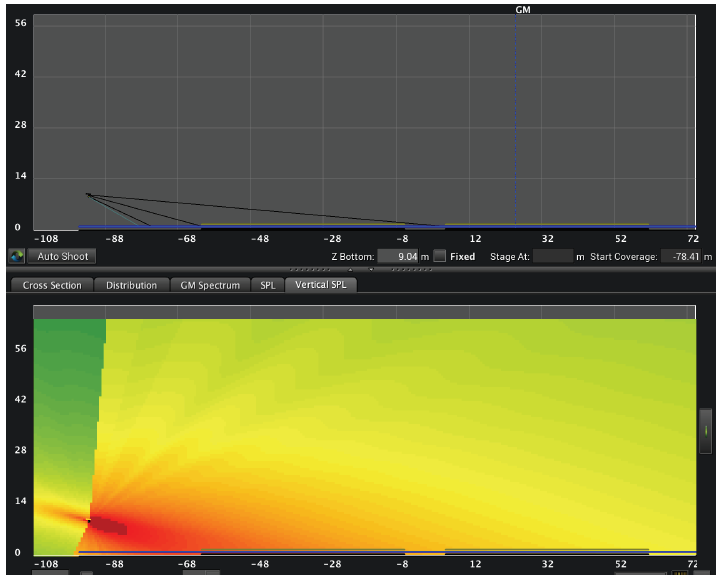723x579 pixels.
Task: Click the small icon left of Auto Shoot
Action: [16, 257]
